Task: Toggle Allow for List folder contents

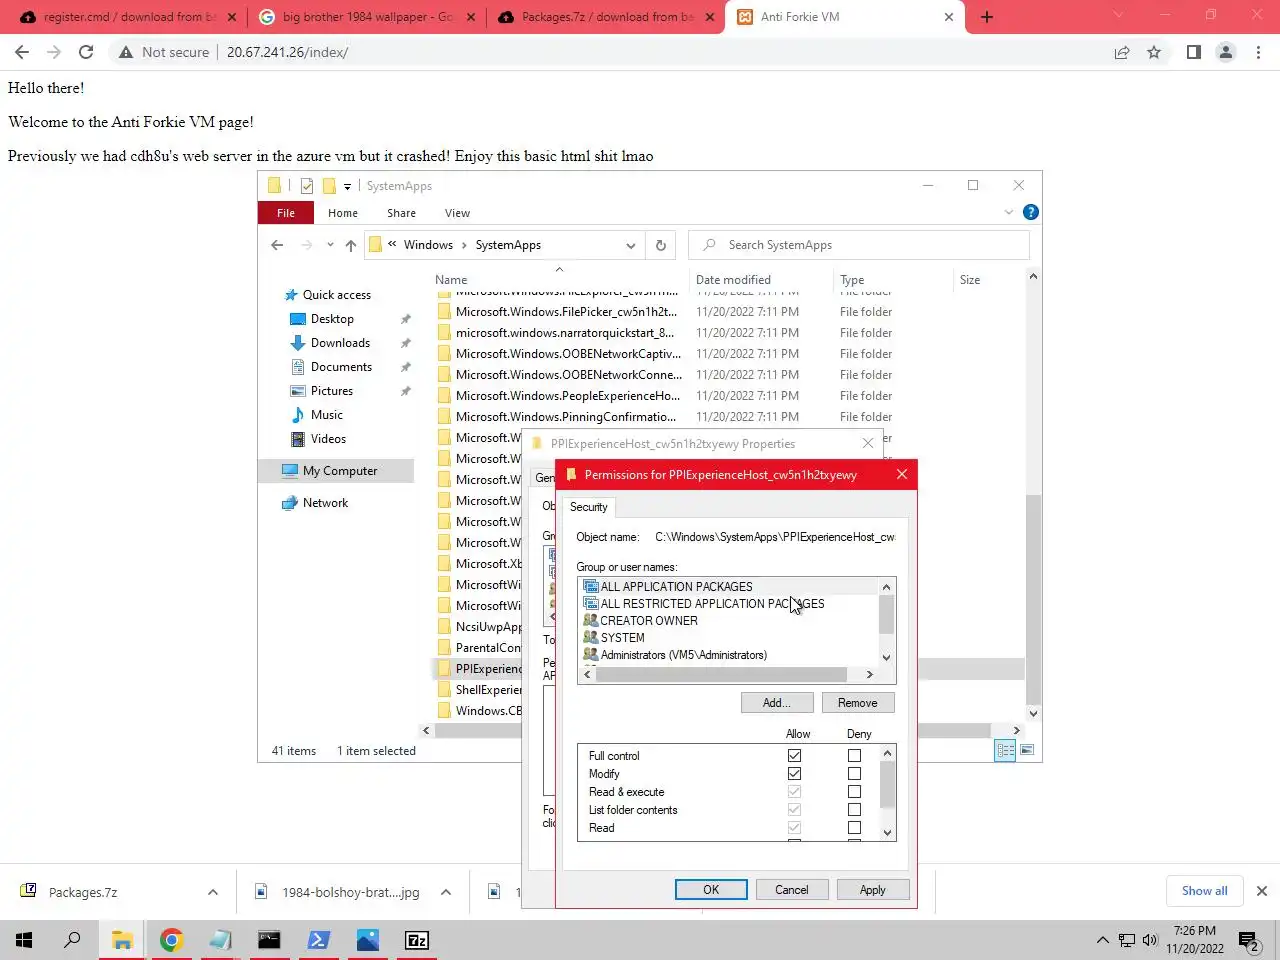Action: [794, 810]
